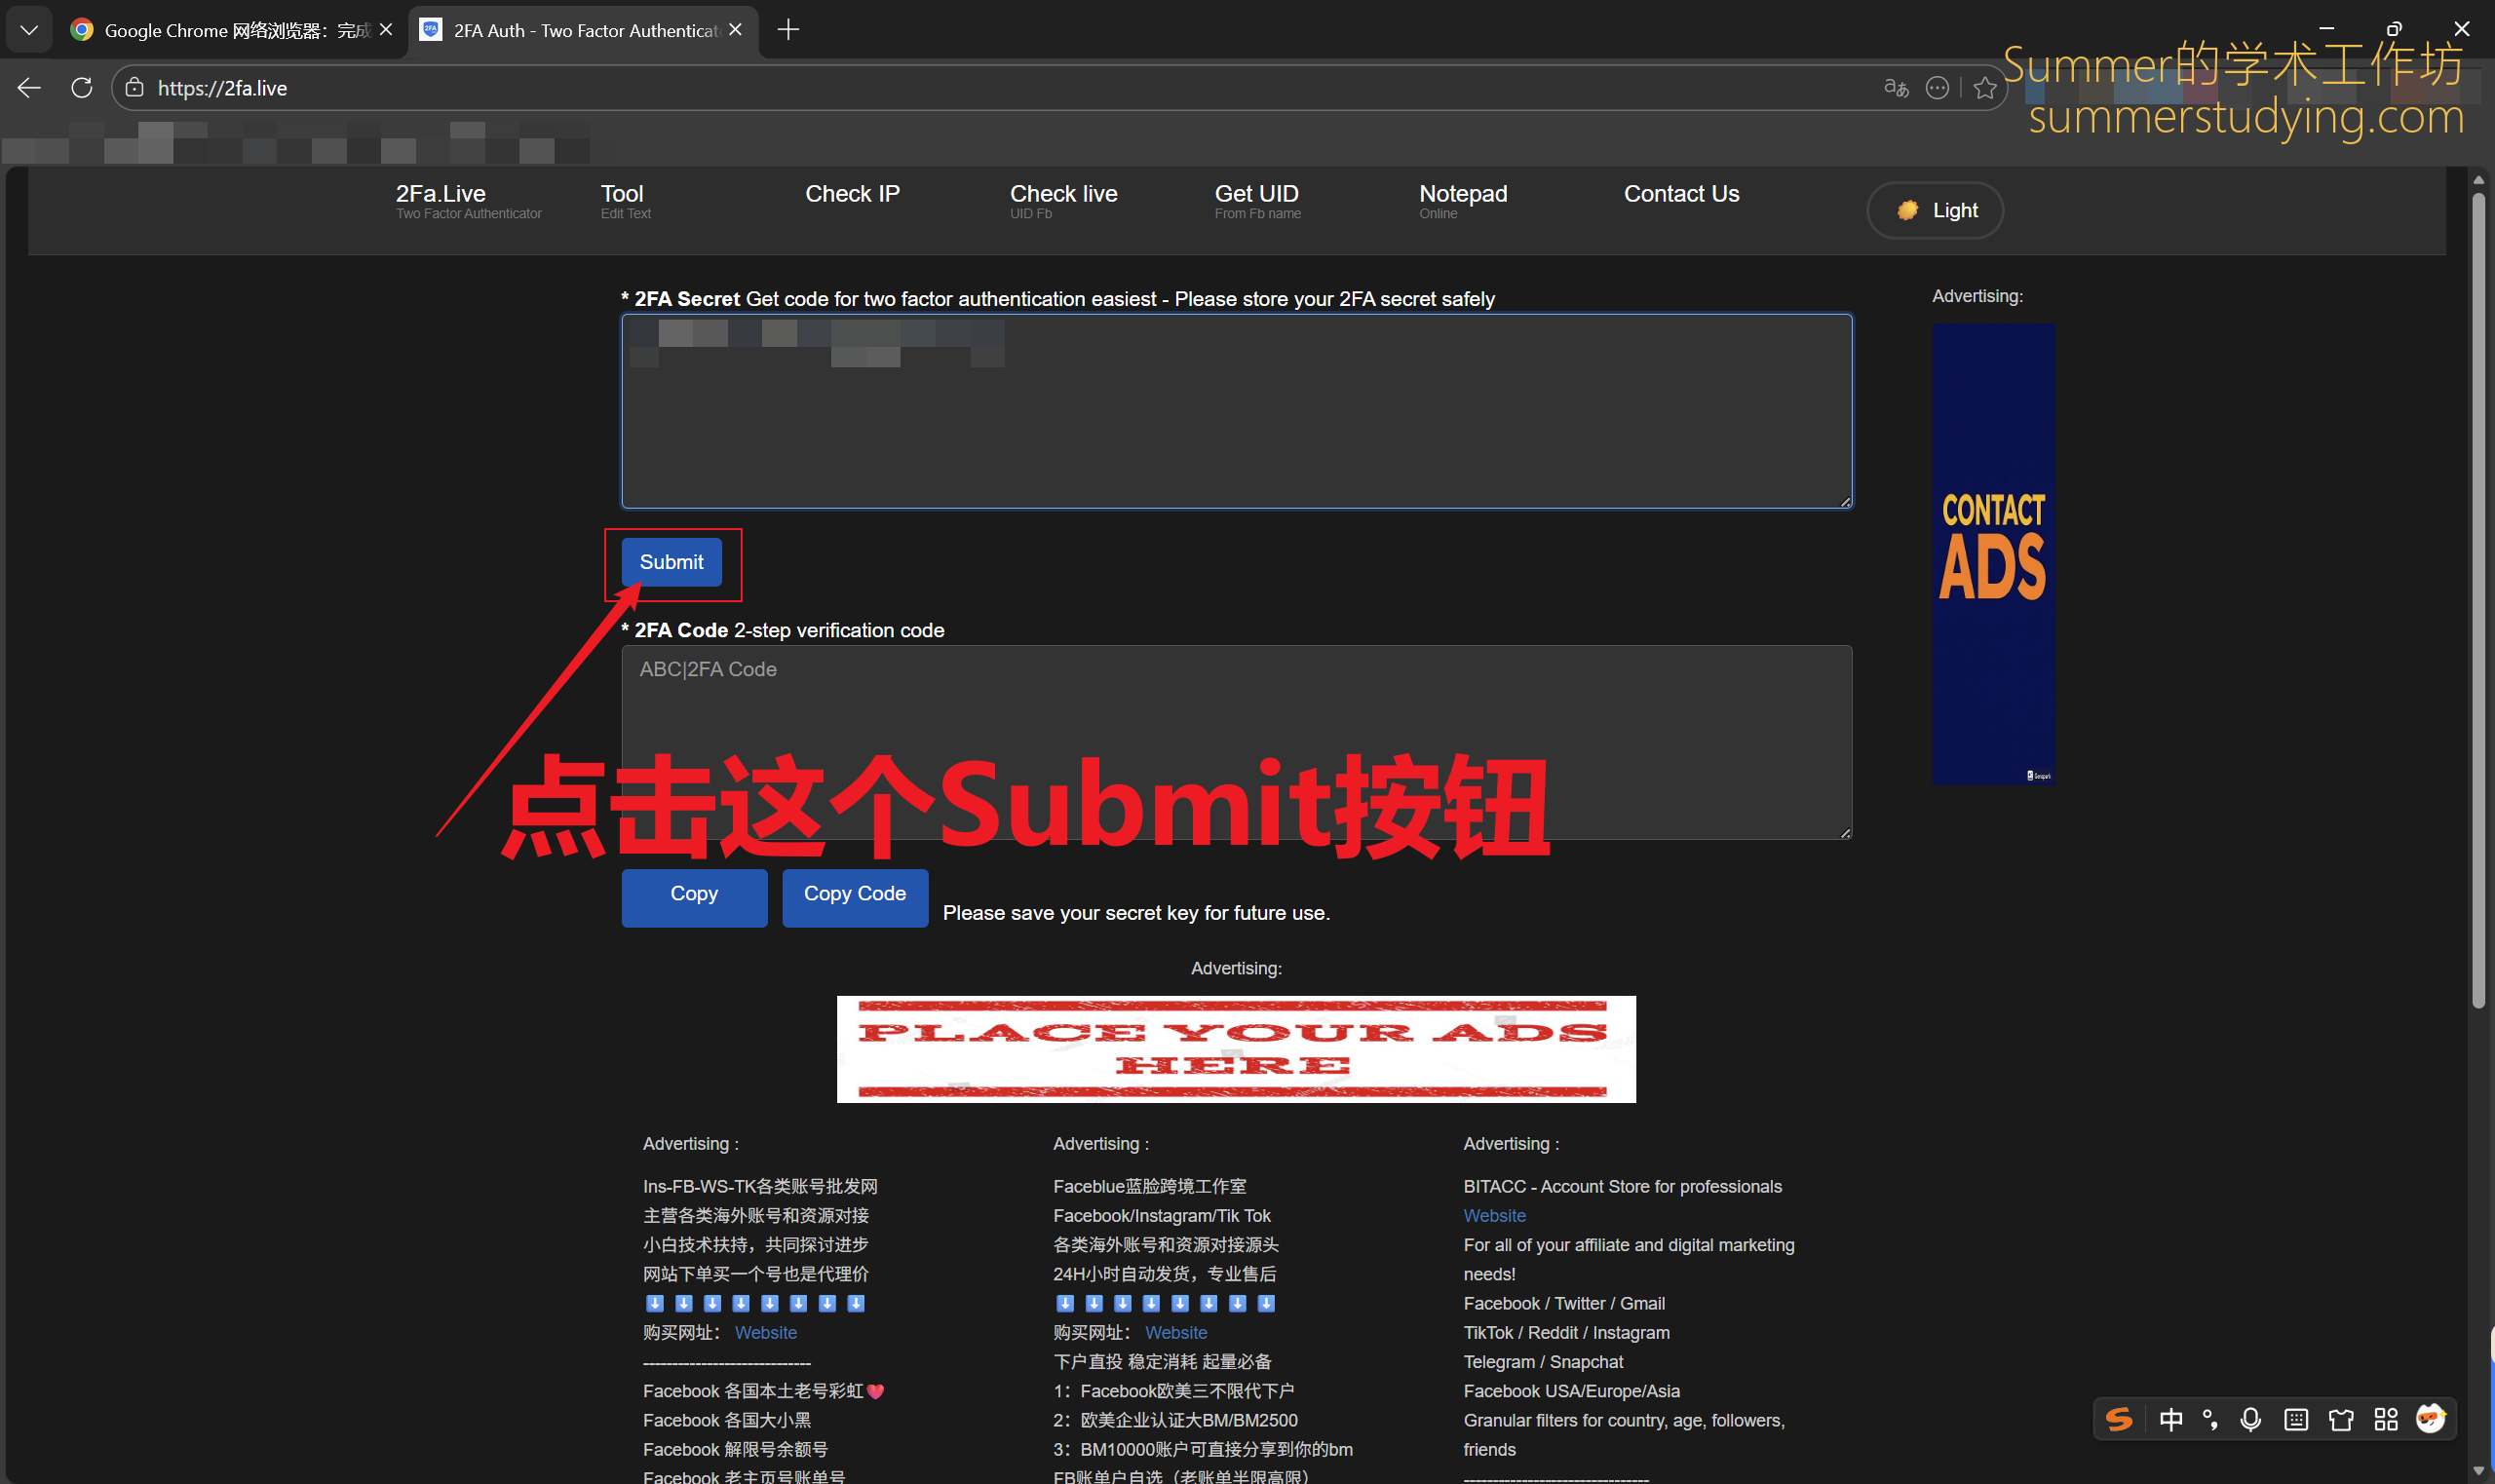Reload the page with refresh icon

[82, 88]
